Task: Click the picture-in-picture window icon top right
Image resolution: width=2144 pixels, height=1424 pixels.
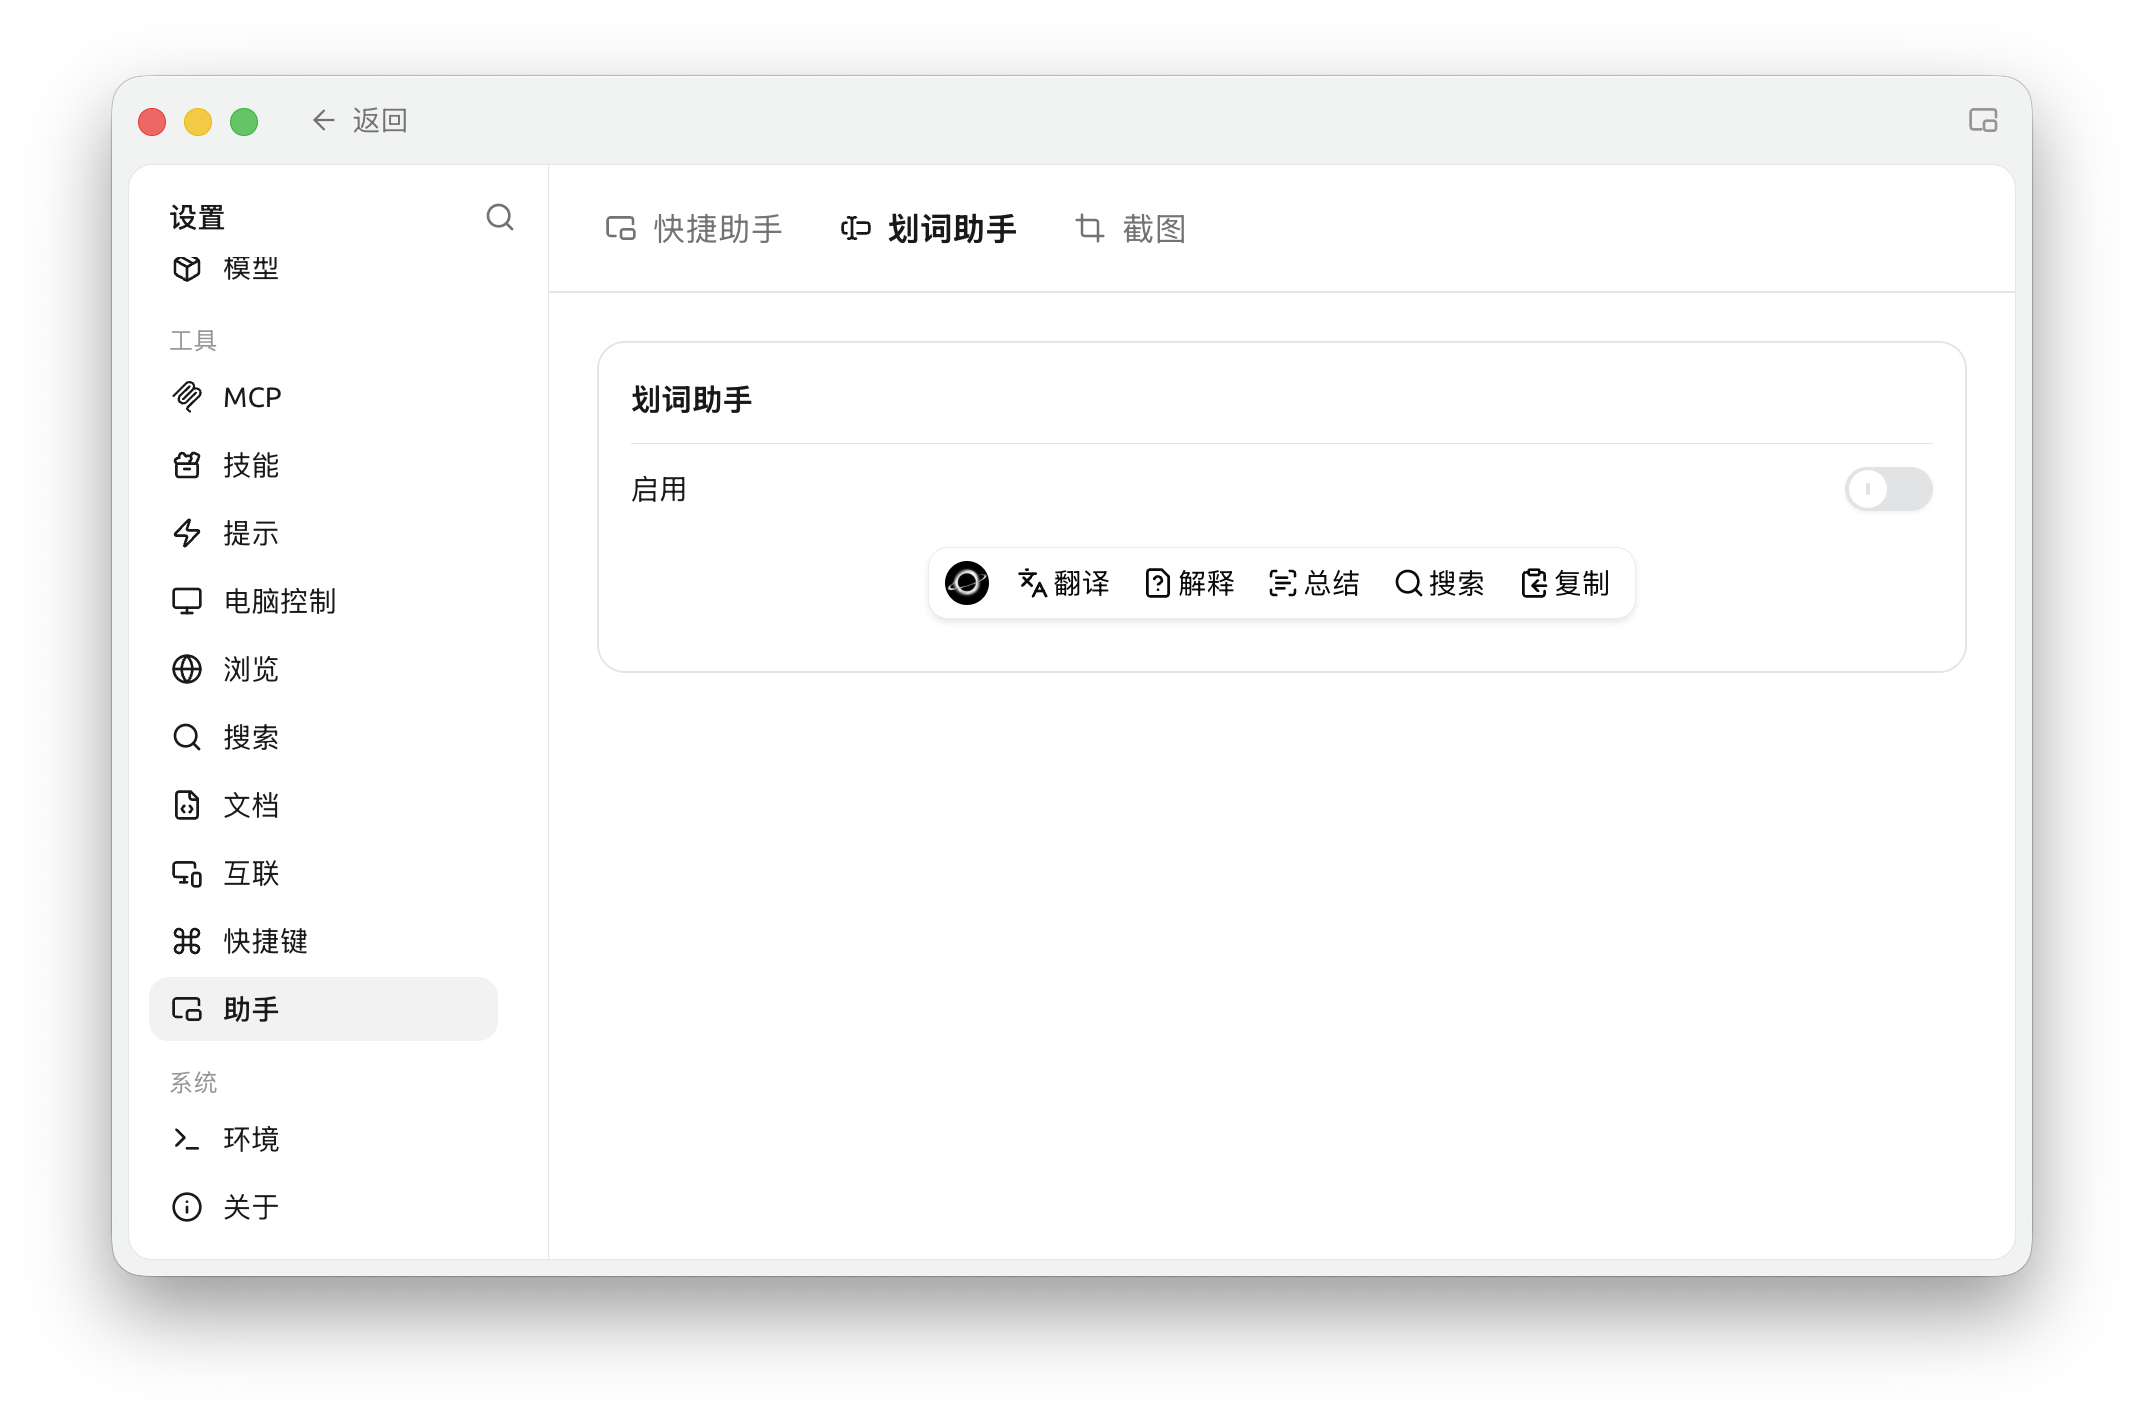Action: [1983, 121]
